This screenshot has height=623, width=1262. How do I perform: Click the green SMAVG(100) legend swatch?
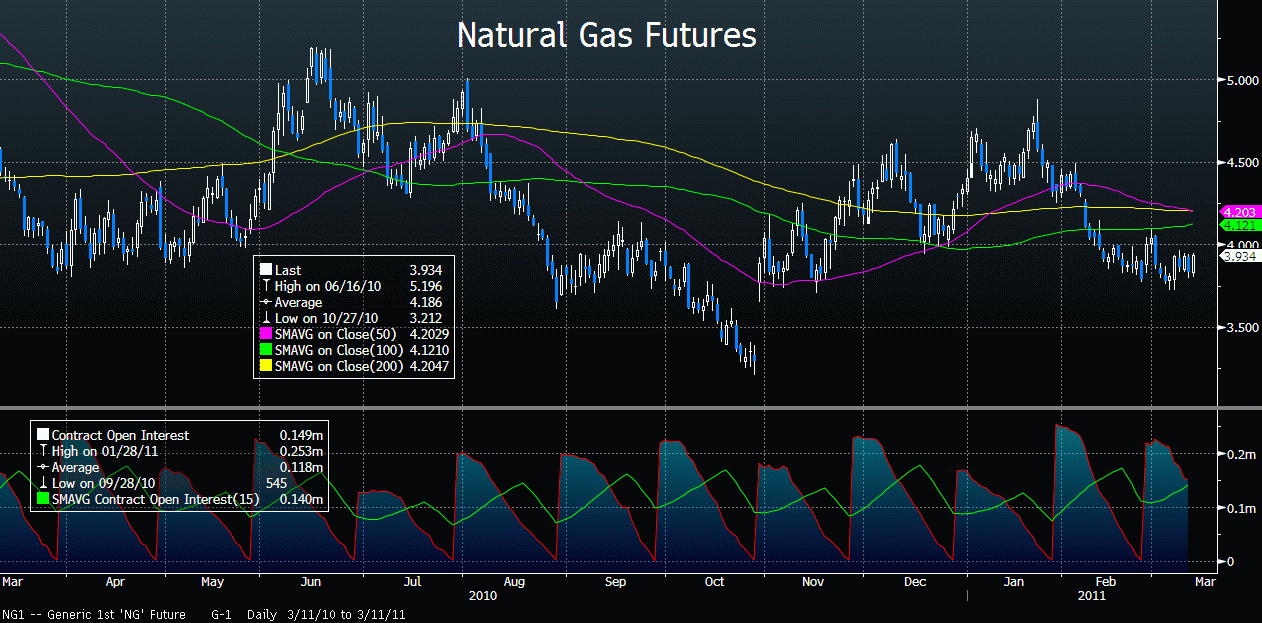tap(265, 350)
